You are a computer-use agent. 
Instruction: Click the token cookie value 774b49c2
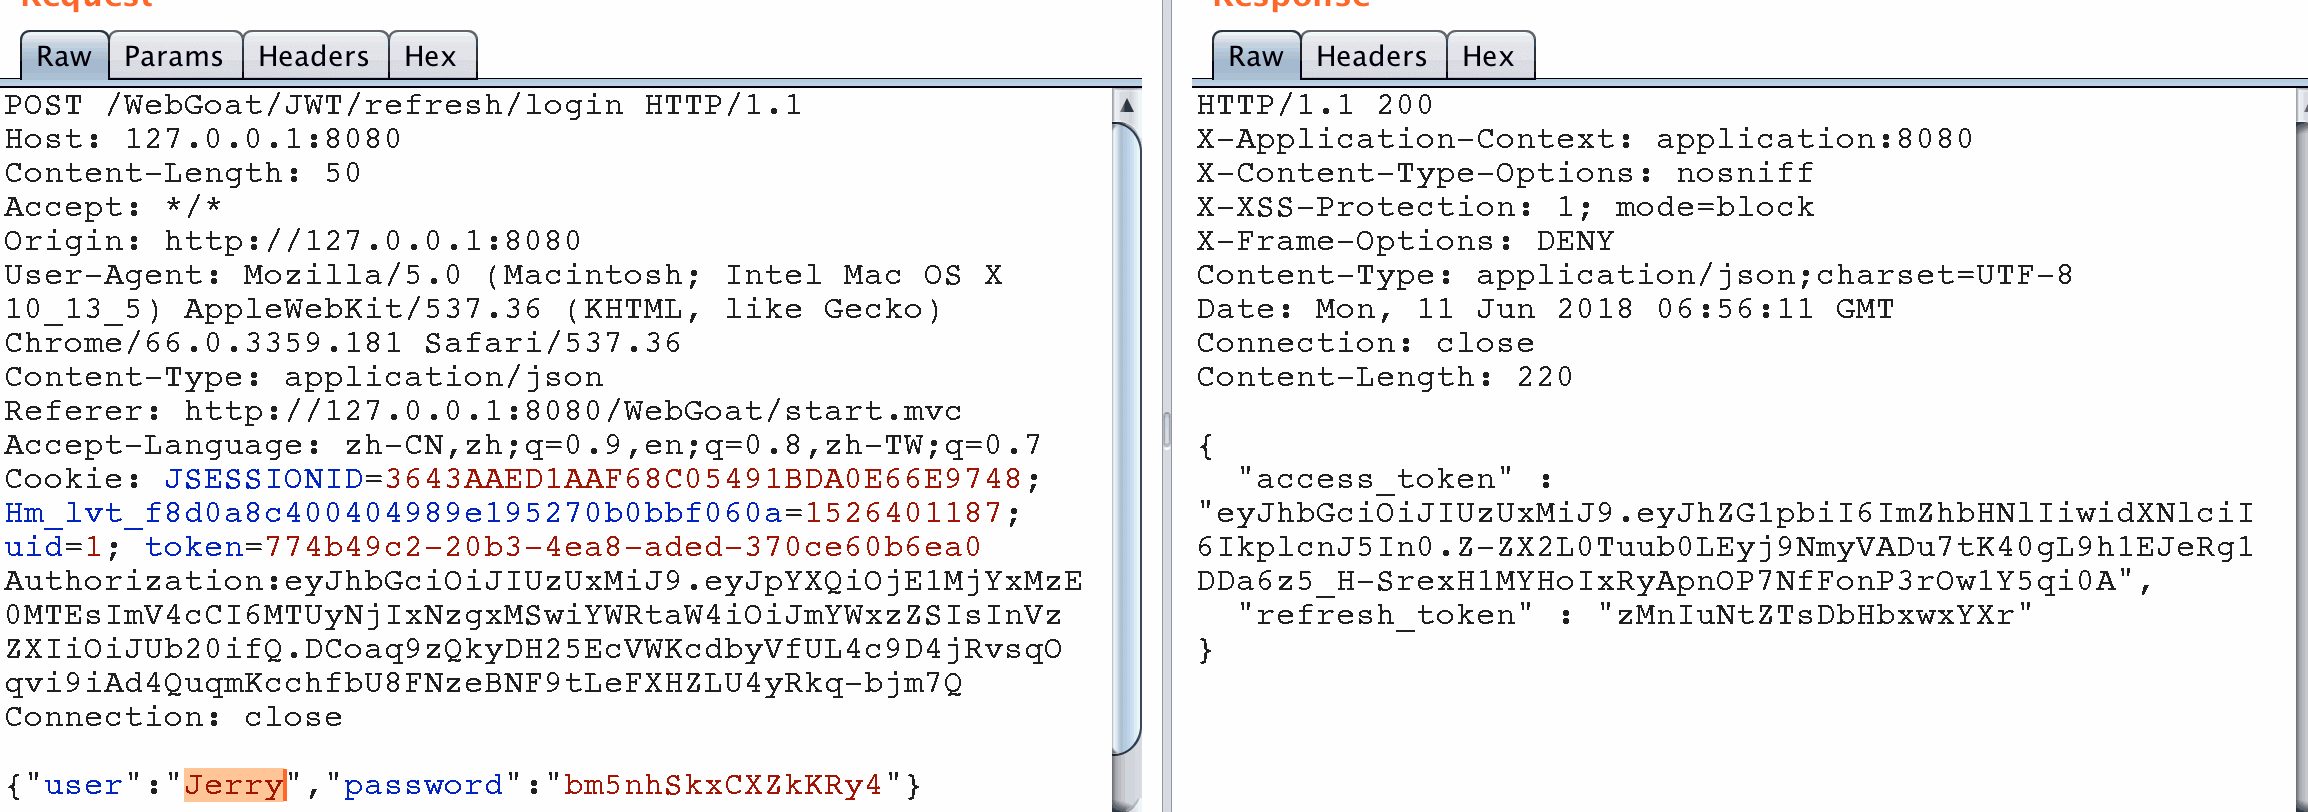[x=623, y=547]
